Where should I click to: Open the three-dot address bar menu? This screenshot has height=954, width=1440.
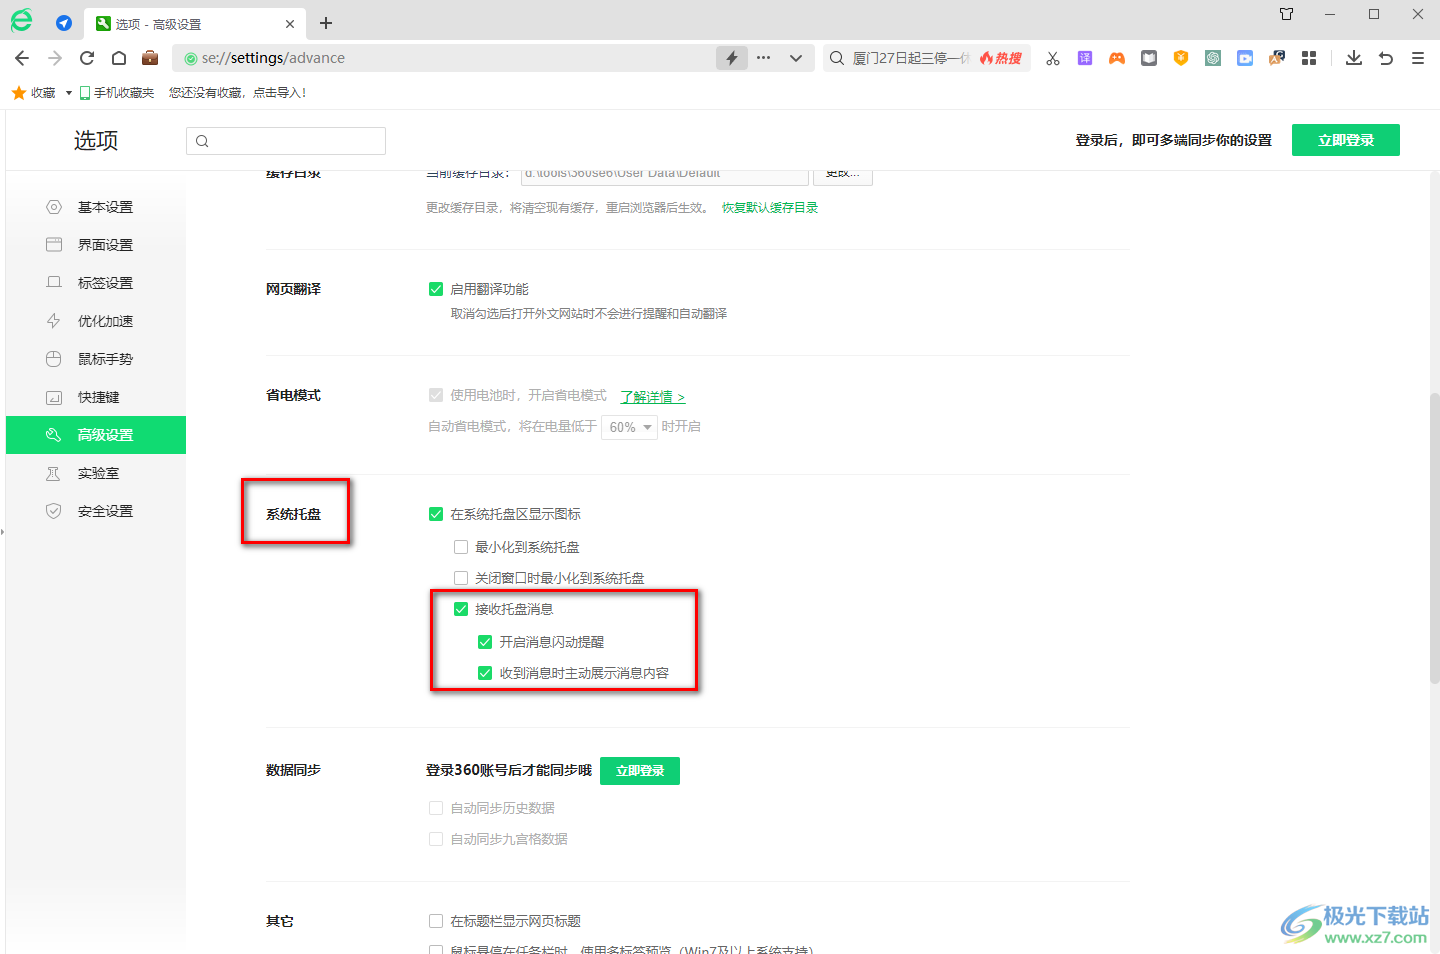click(x=764, y=58)
